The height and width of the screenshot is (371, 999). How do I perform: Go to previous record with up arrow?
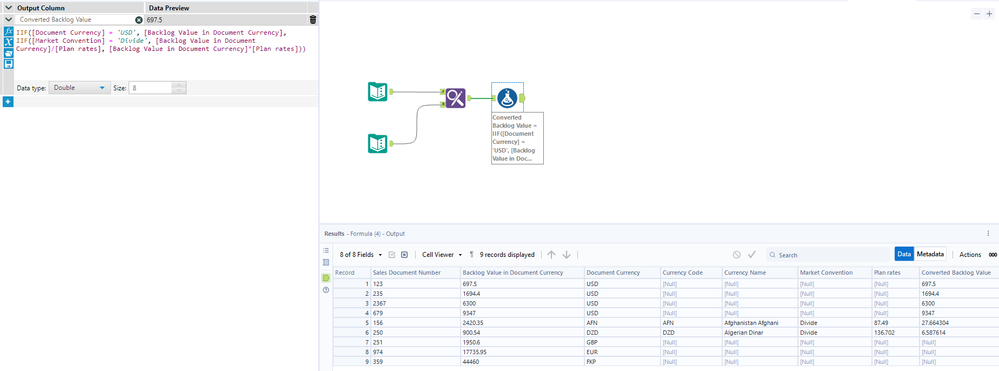(551, 254)
